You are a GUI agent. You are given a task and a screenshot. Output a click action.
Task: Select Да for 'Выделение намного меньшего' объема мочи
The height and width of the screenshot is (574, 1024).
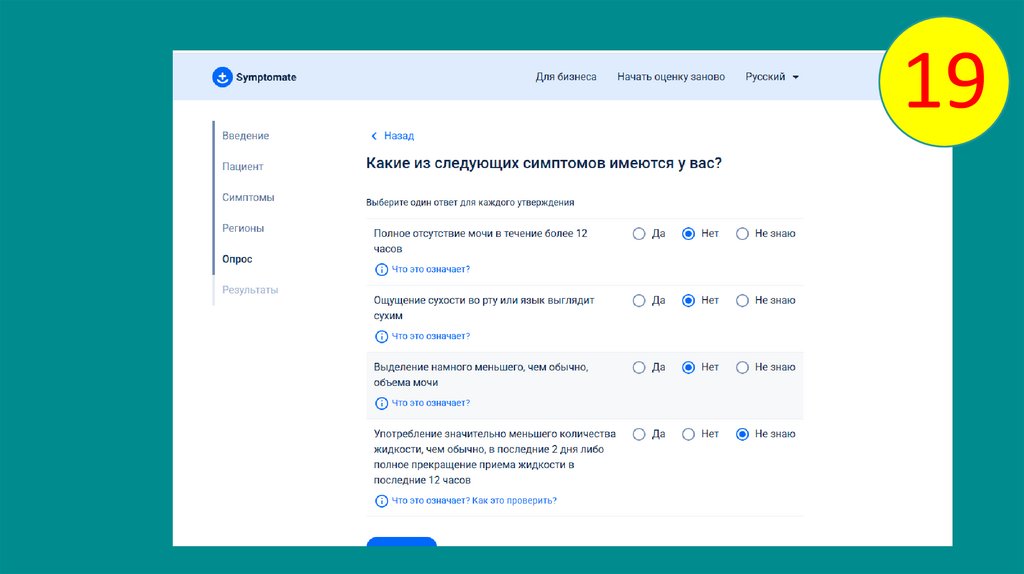click(639, 367)
